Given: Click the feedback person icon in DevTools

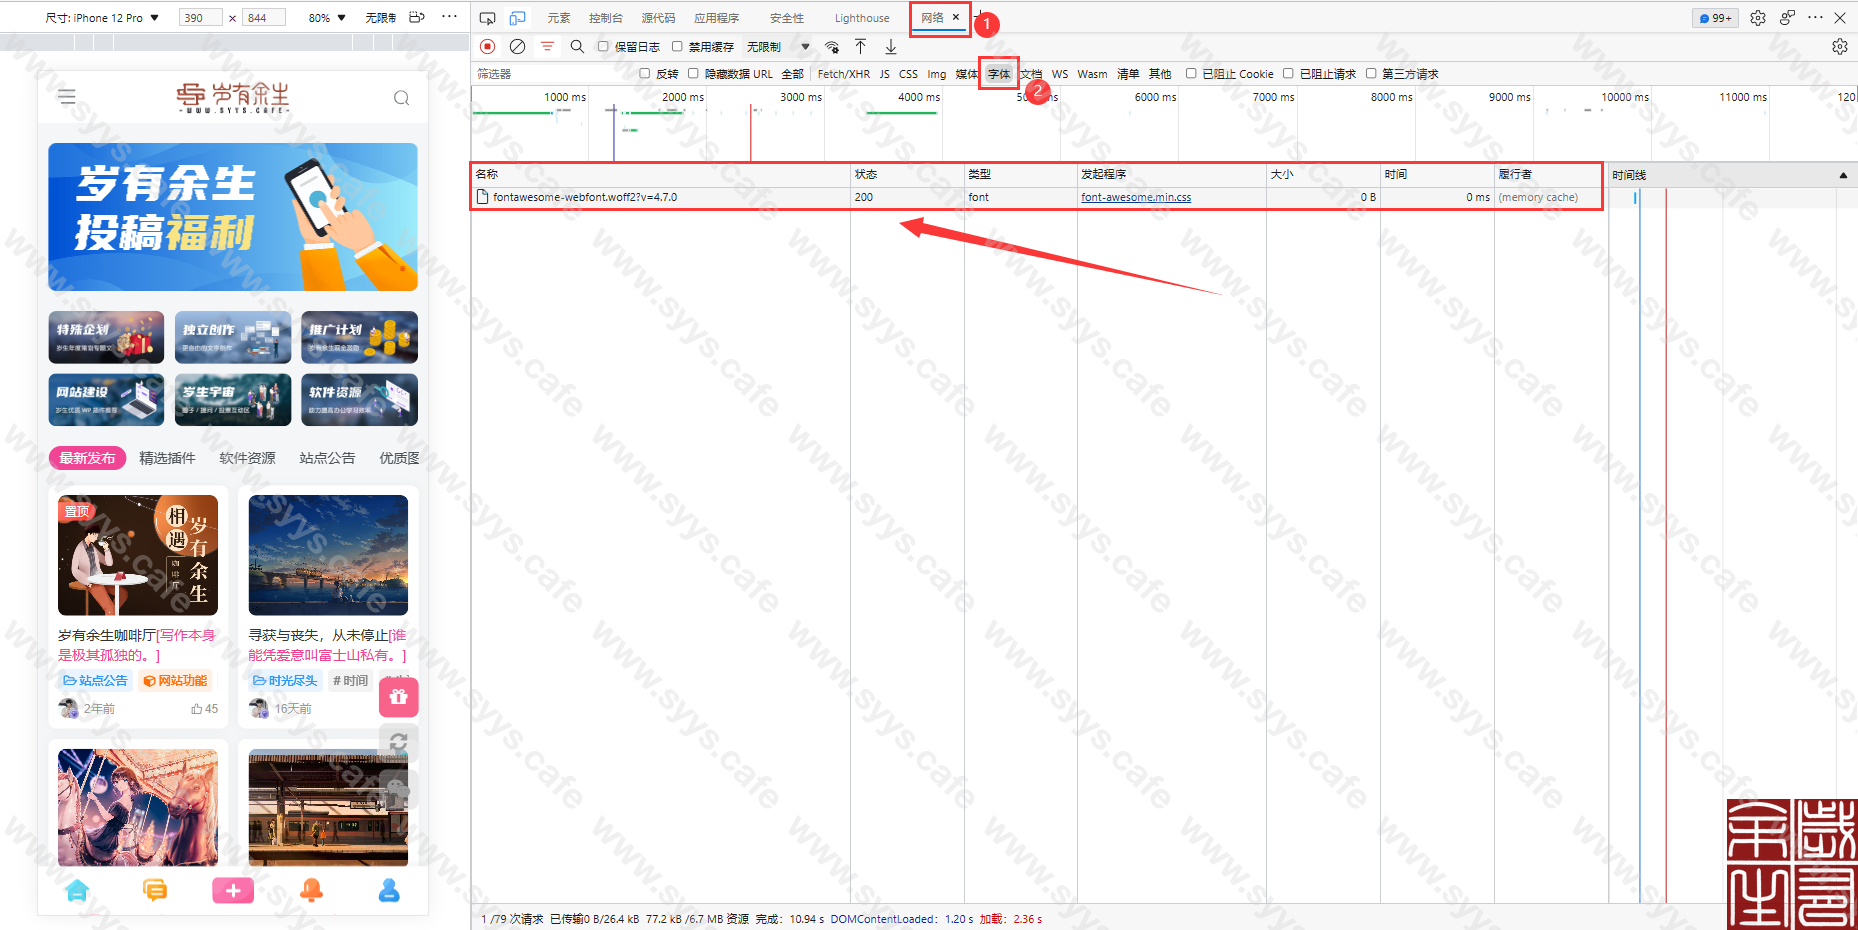Looking at the screenshot, I should tap(1787, 18).
